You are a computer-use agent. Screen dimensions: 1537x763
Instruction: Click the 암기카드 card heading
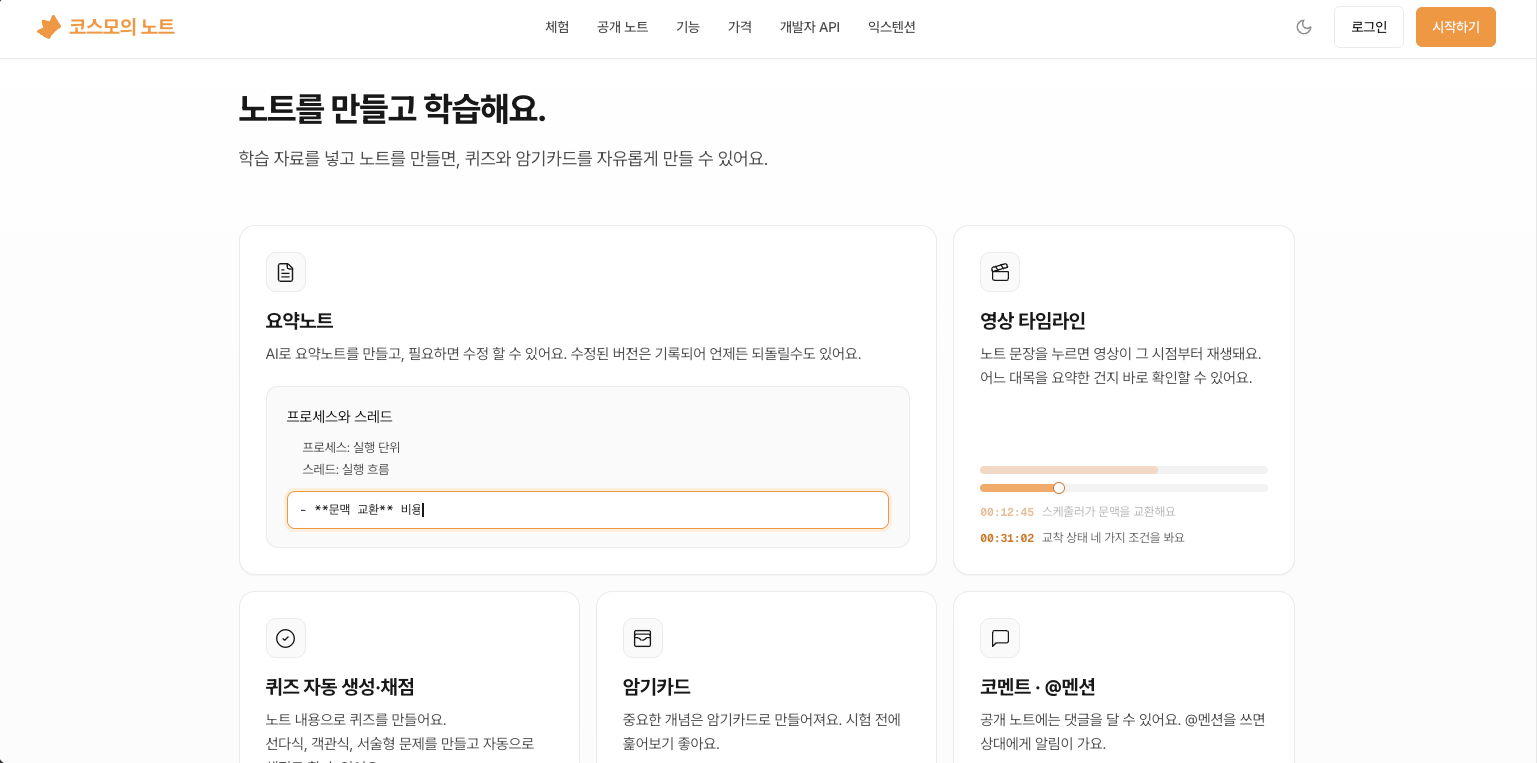point(656,687)
